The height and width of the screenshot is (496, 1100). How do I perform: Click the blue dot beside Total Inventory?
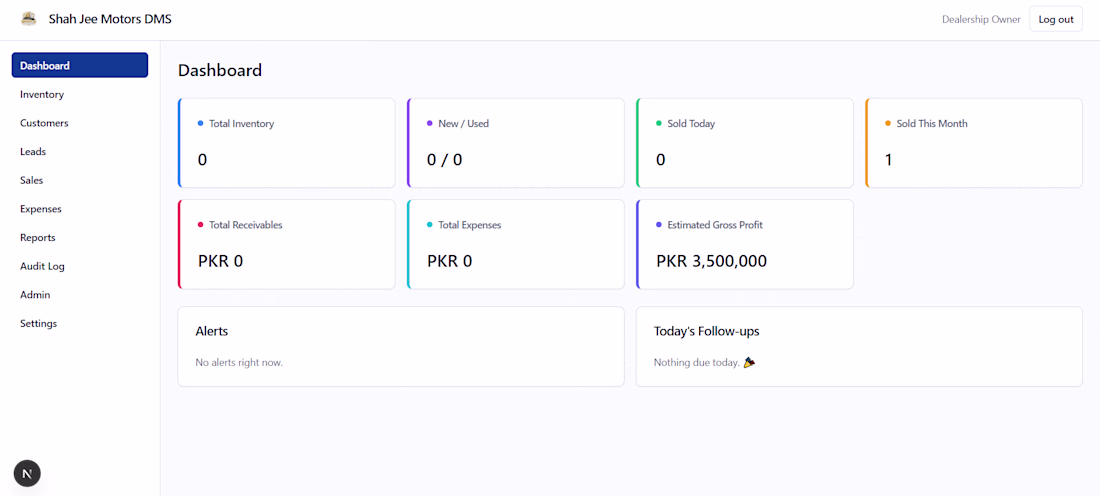[201, 123]
